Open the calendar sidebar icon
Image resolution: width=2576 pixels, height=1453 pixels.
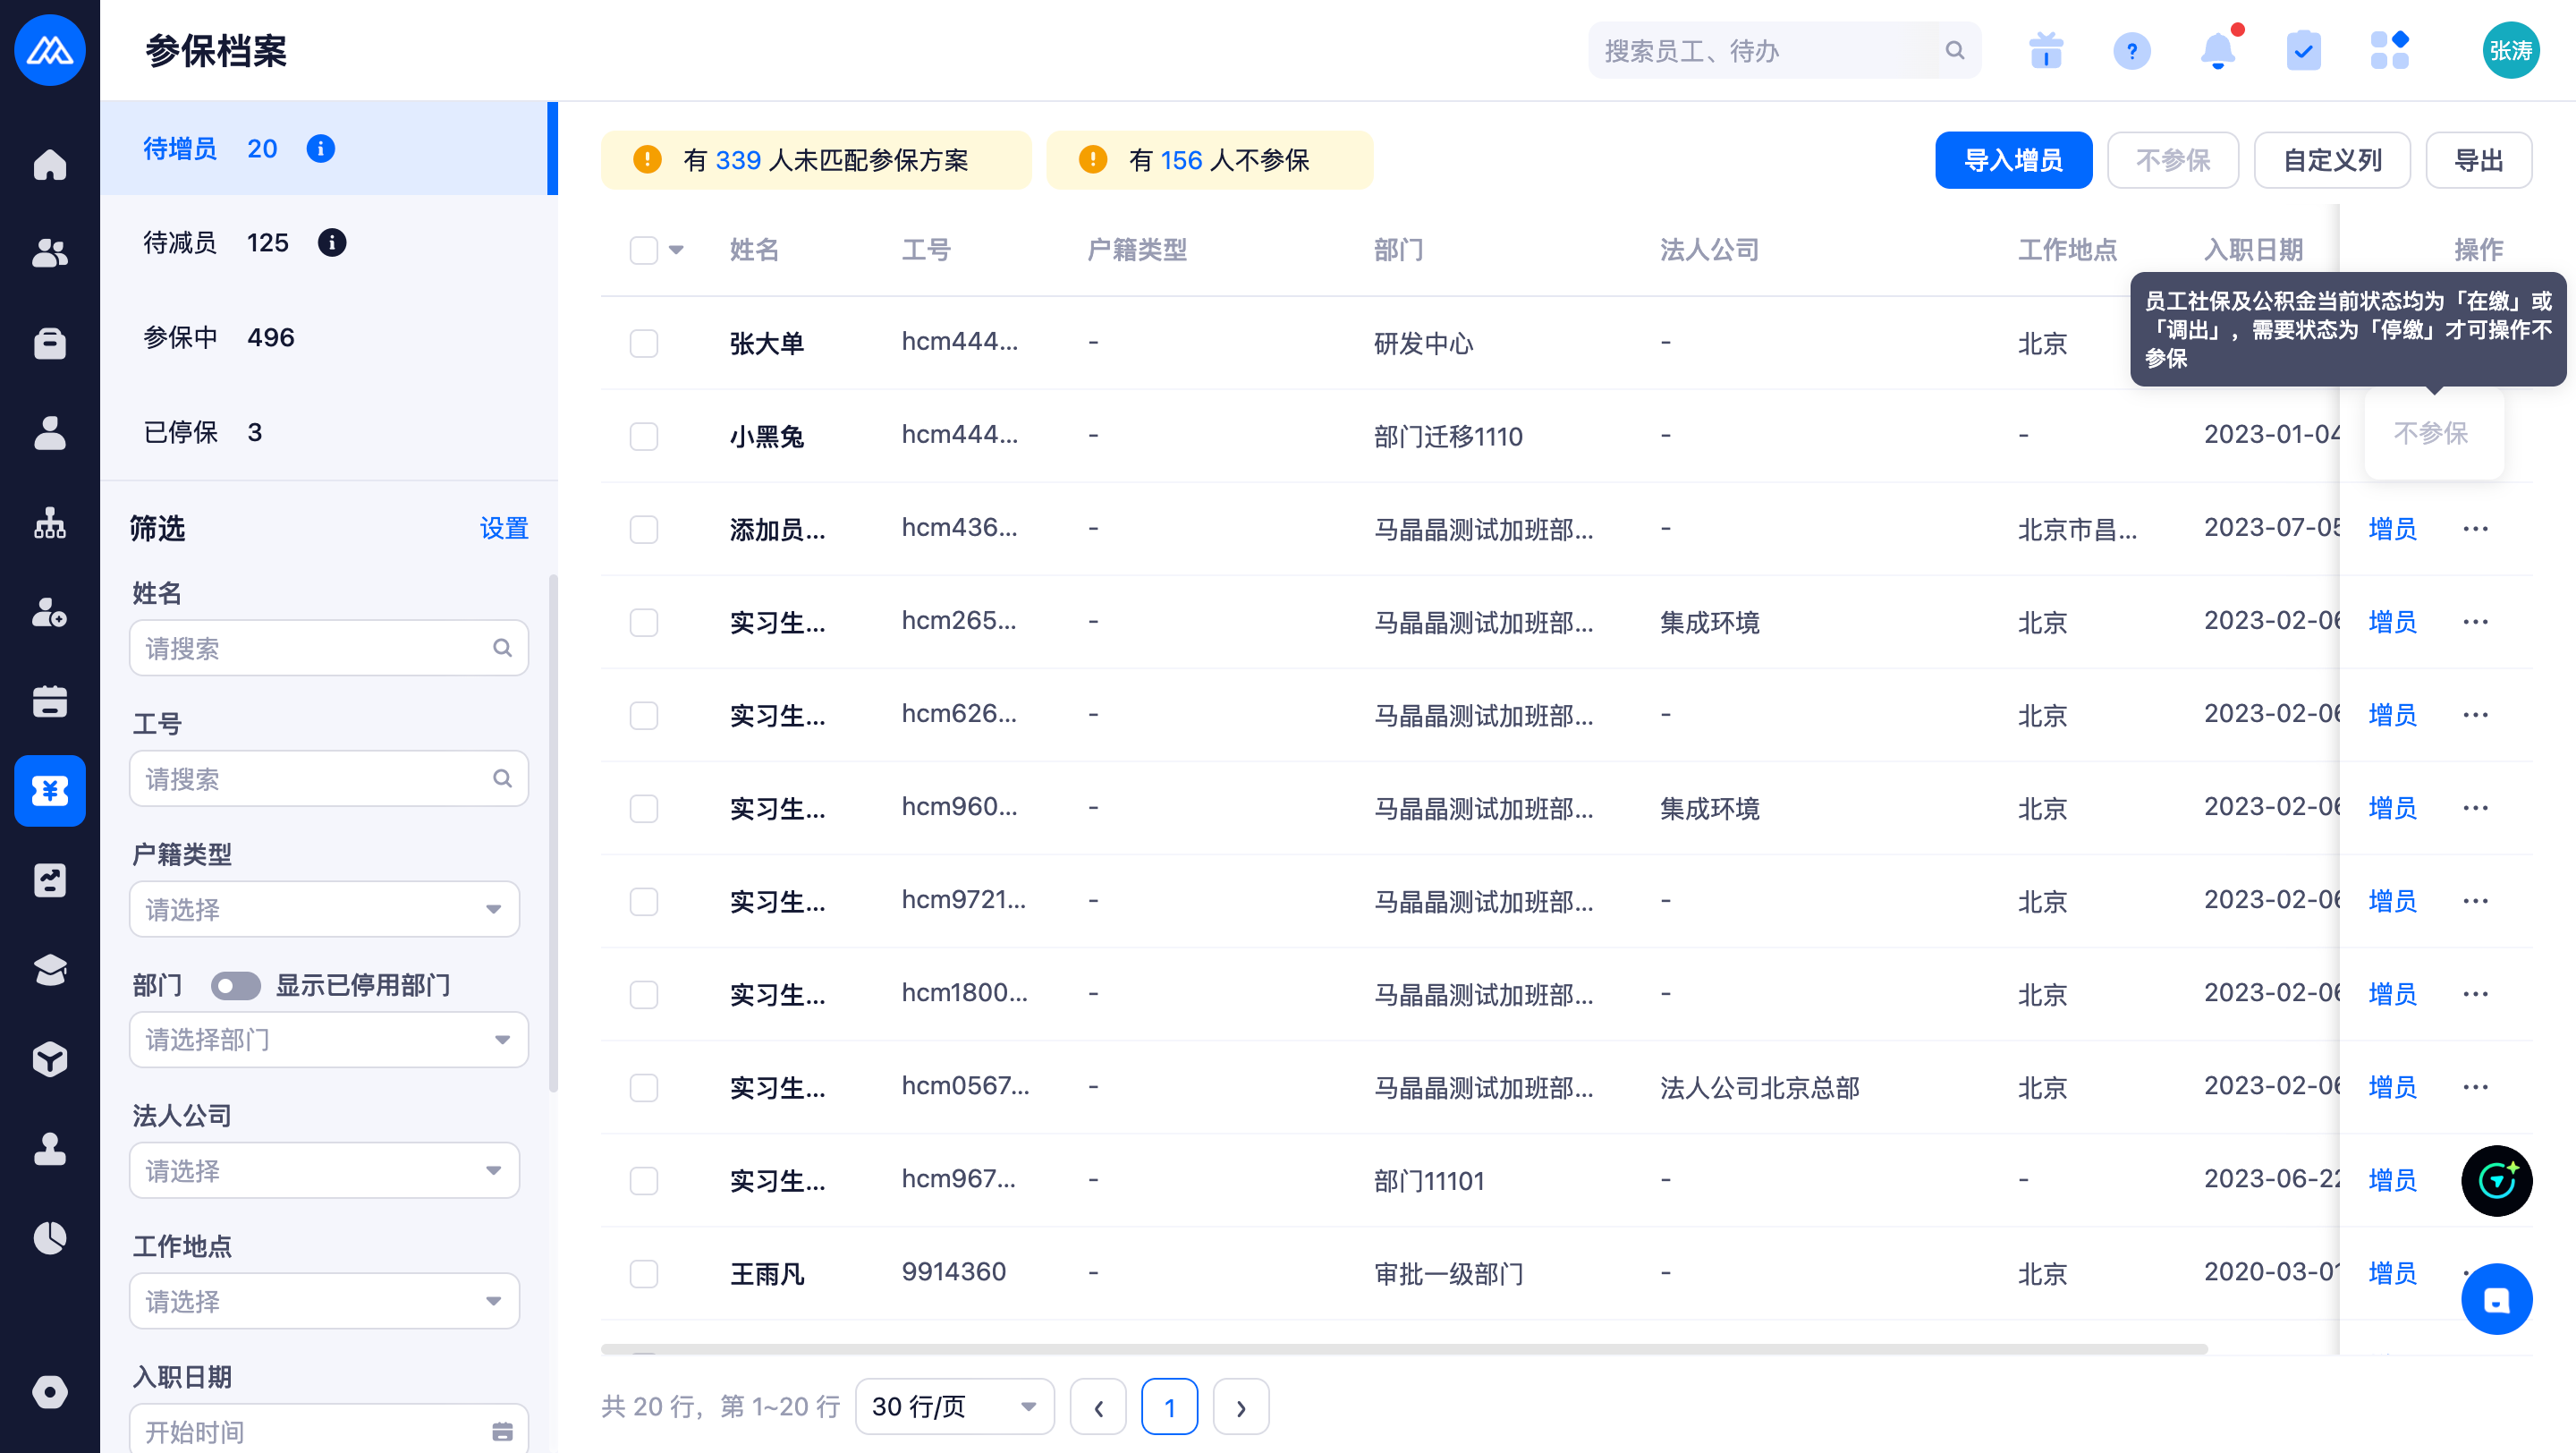[x=49, y=701]
